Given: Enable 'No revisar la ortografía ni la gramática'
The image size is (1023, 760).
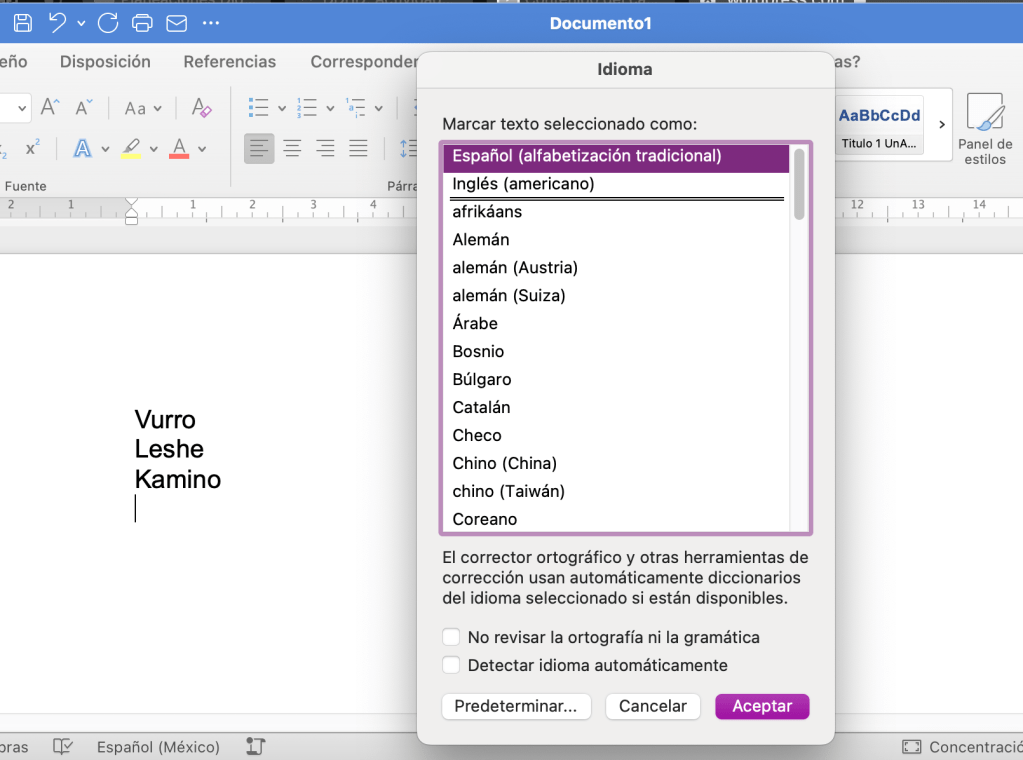Looking at the screenshot, I should (452, 637).
